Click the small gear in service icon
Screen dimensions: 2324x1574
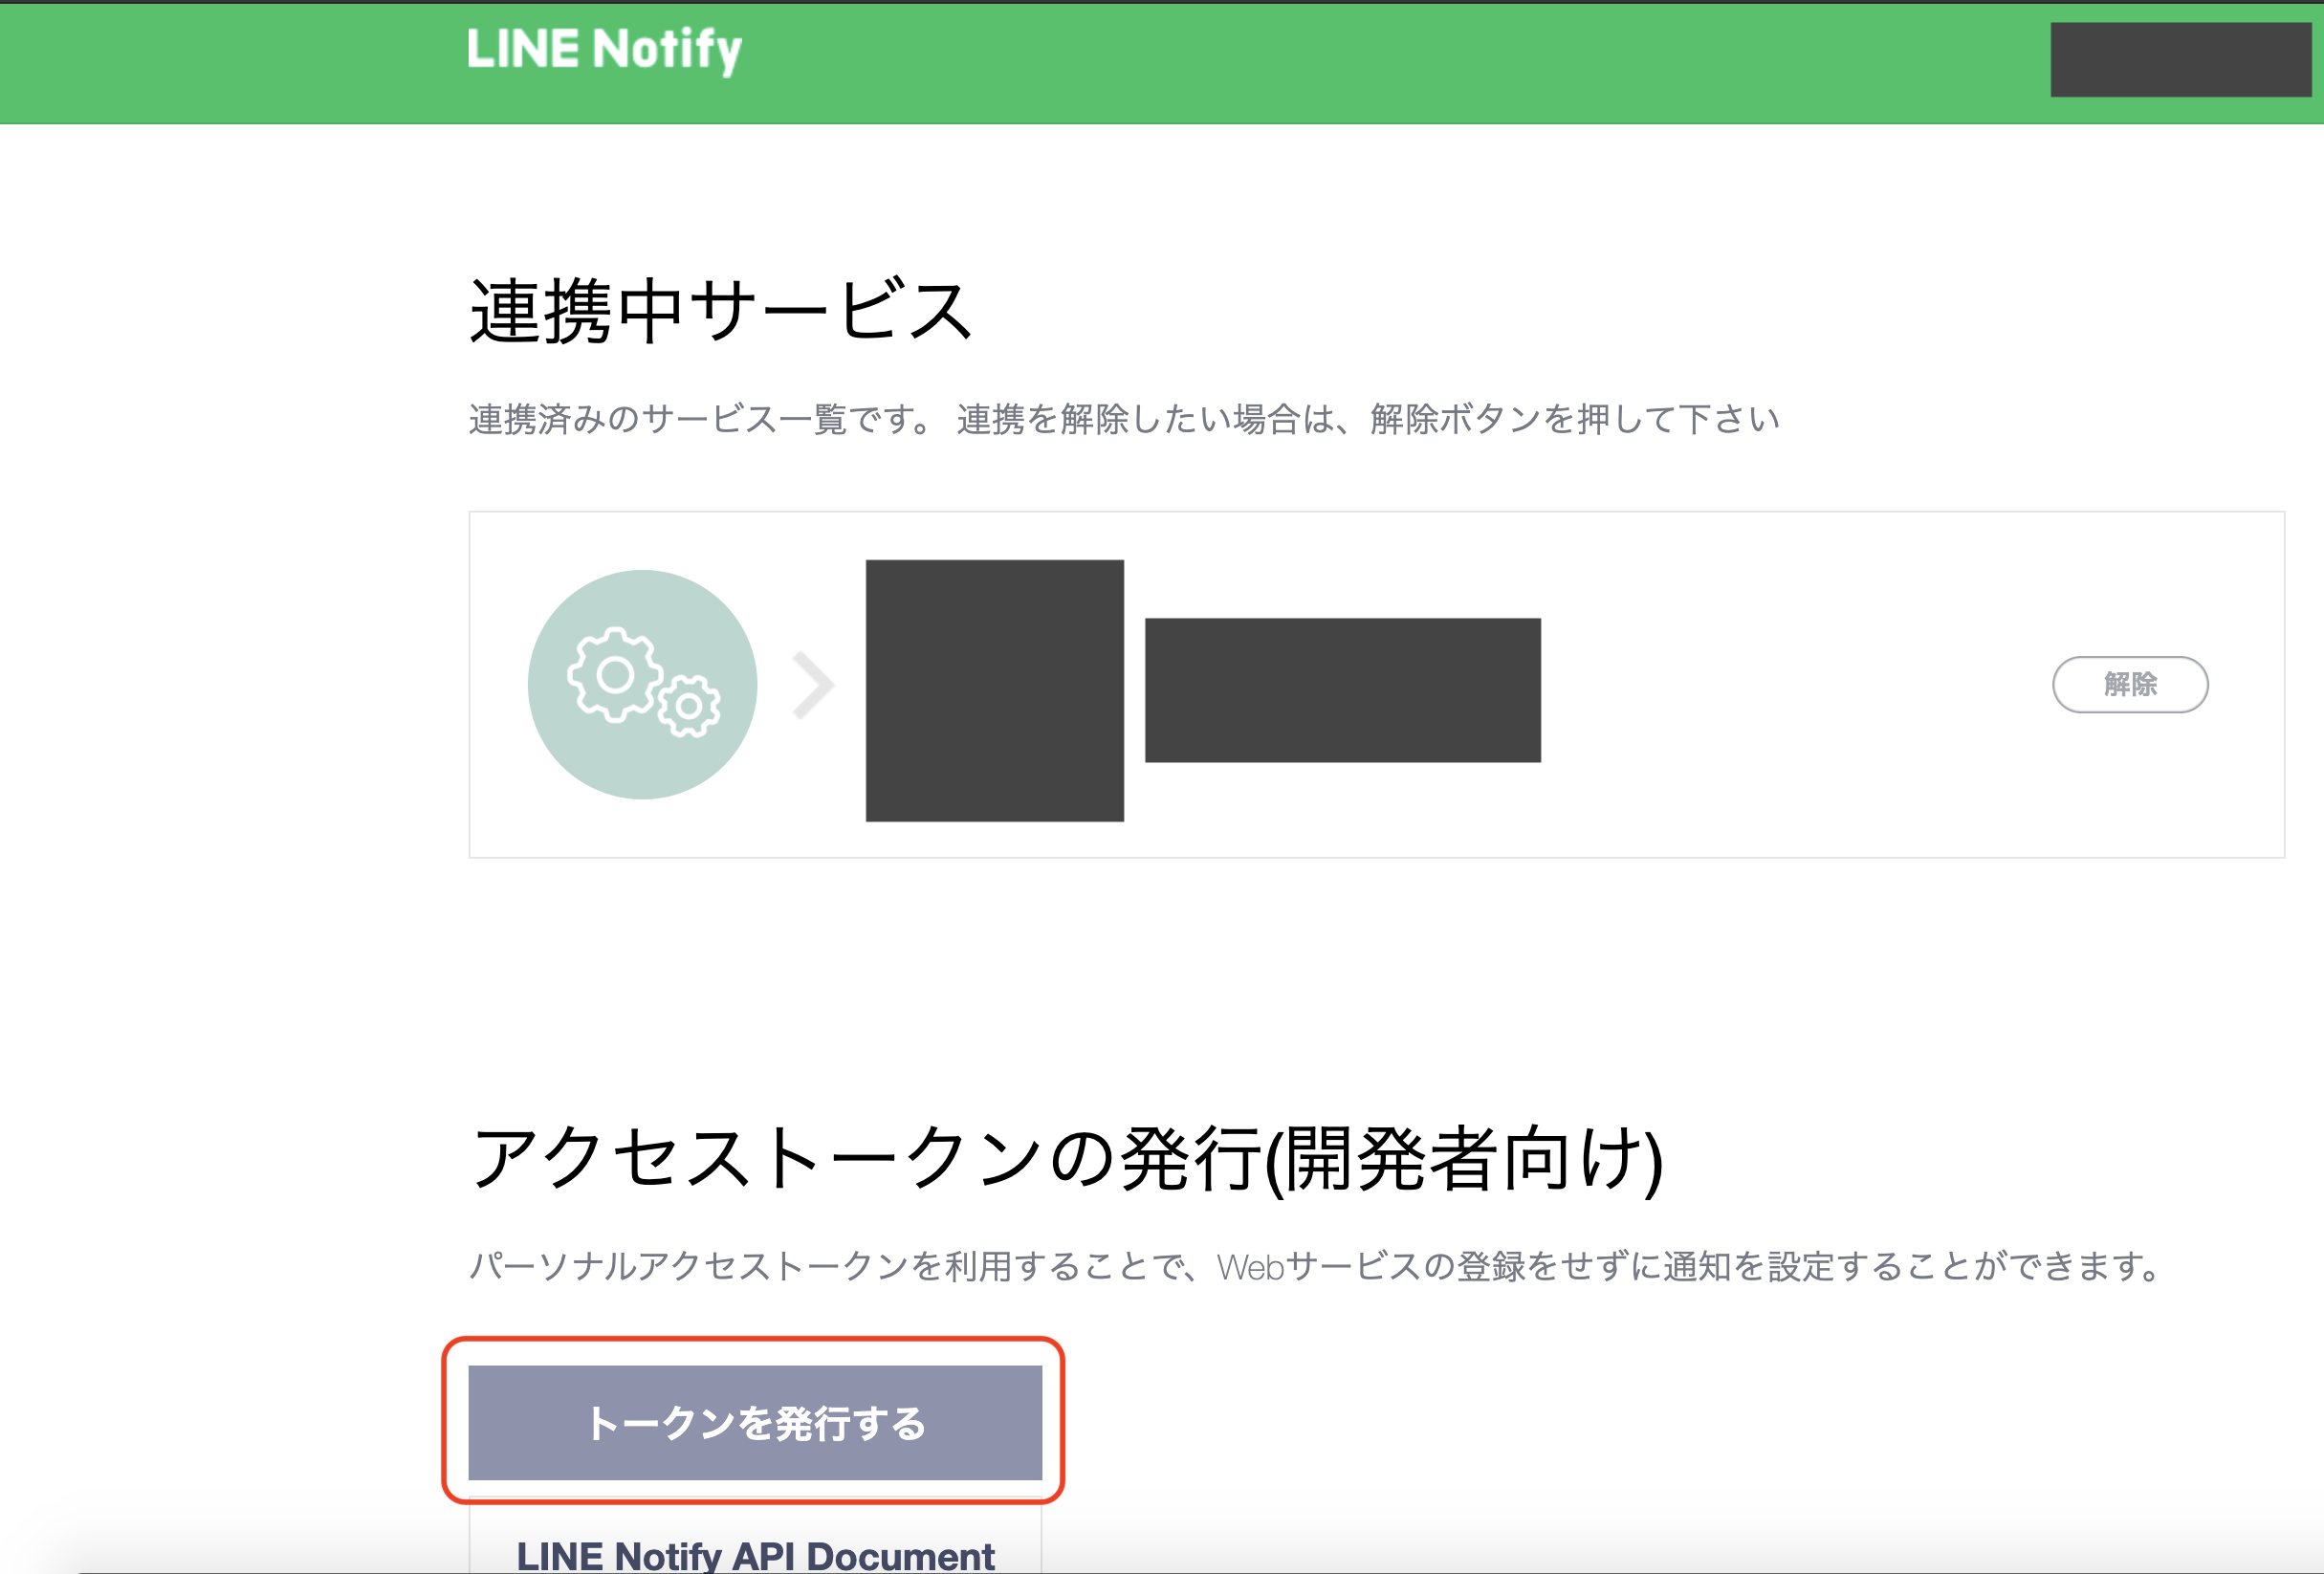coord(689,707)
